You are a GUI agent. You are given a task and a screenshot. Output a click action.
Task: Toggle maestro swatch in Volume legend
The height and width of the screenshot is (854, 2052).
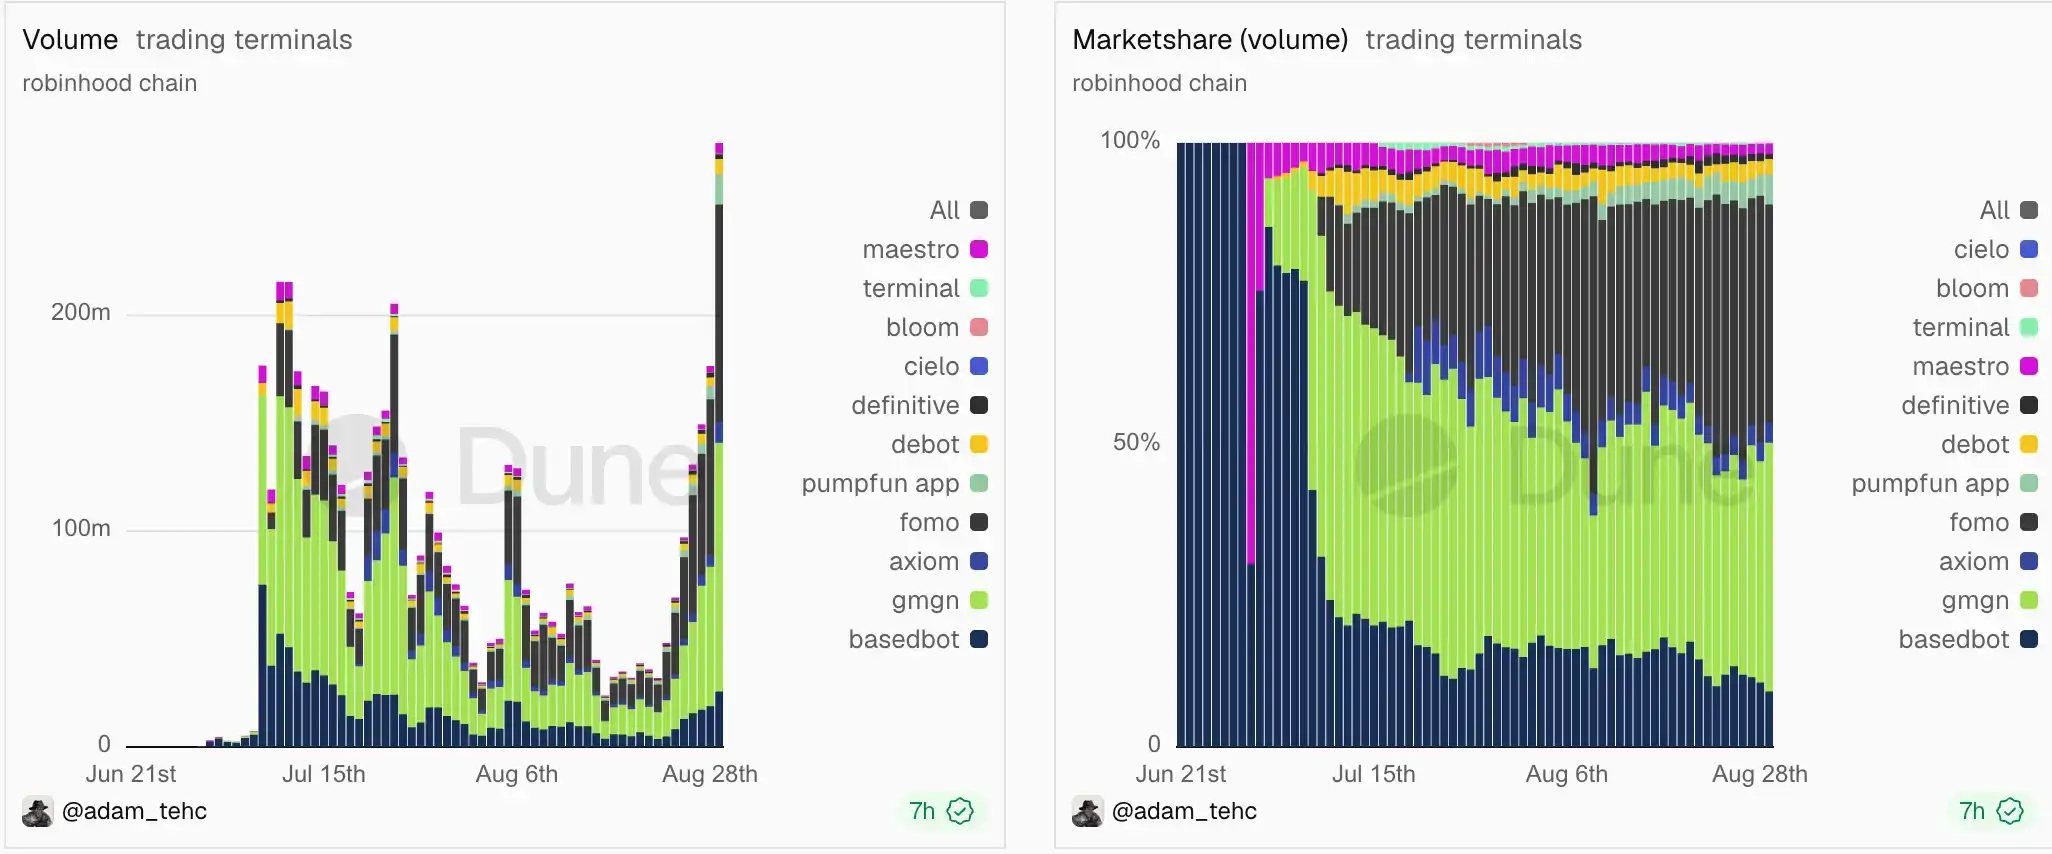click(x=979, y=249)
